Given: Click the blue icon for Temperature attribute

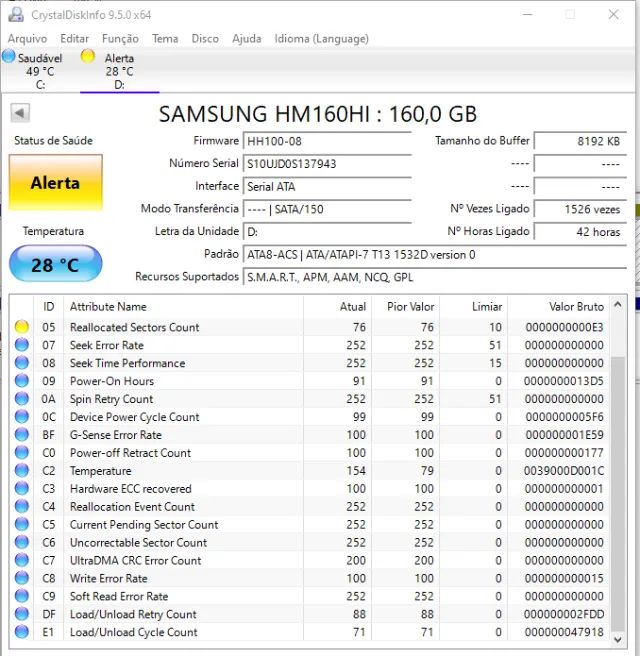Looking at the screenshot, I should [22, 471].
